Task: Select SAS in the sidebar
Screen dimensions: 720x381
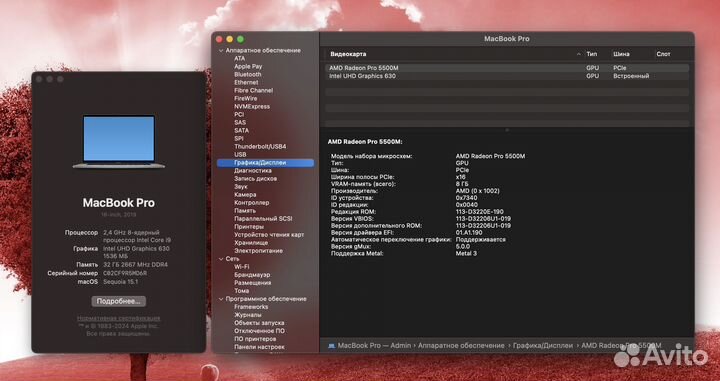Action: [x=240, y=123]
